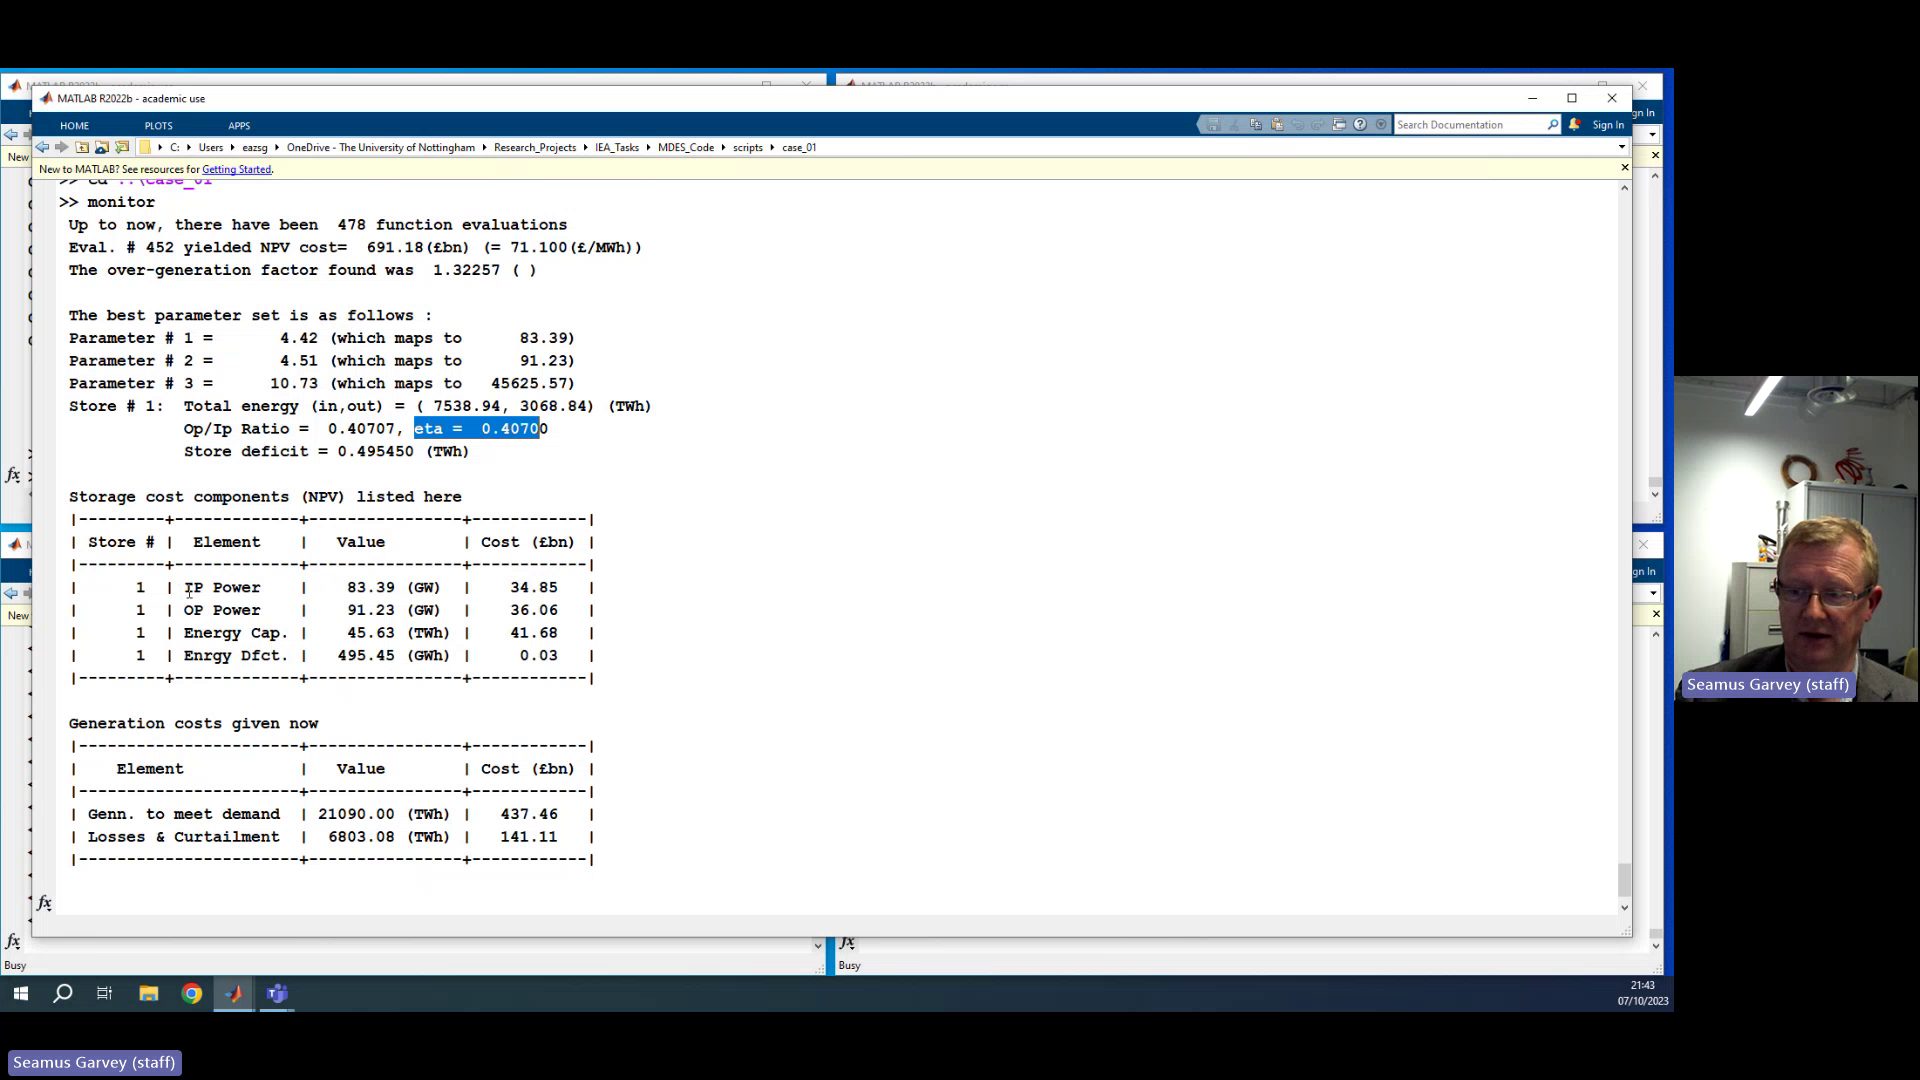Click the Paste icon in quick access toolbar

click(x=1277, y=125)
